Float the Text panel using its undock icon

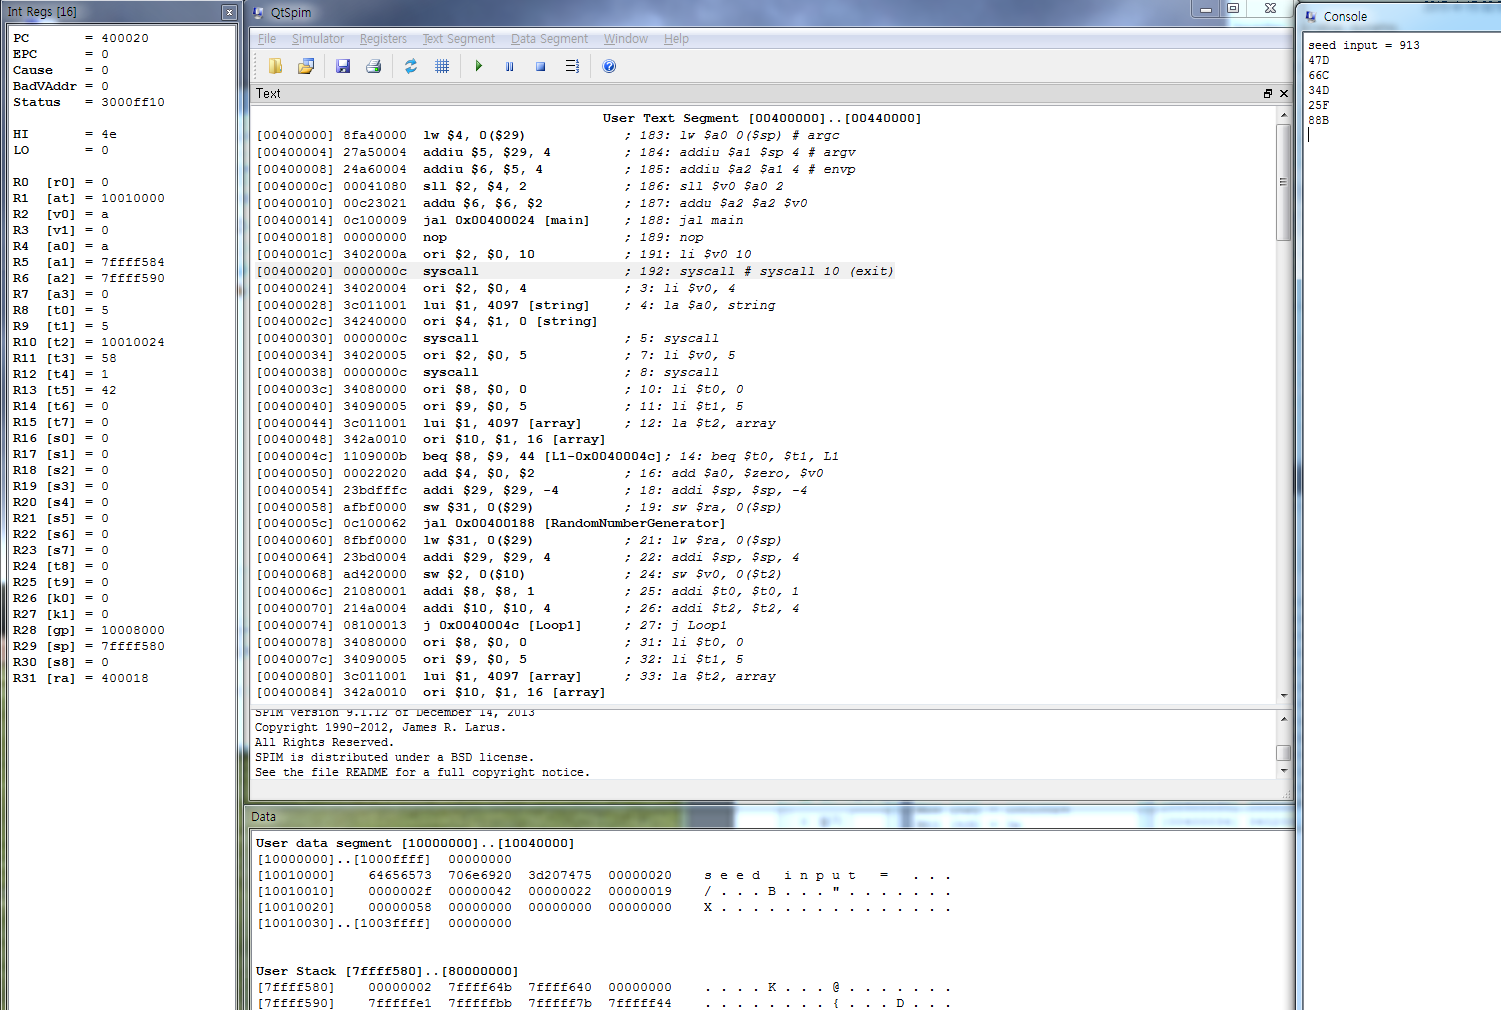point(1267,93)
